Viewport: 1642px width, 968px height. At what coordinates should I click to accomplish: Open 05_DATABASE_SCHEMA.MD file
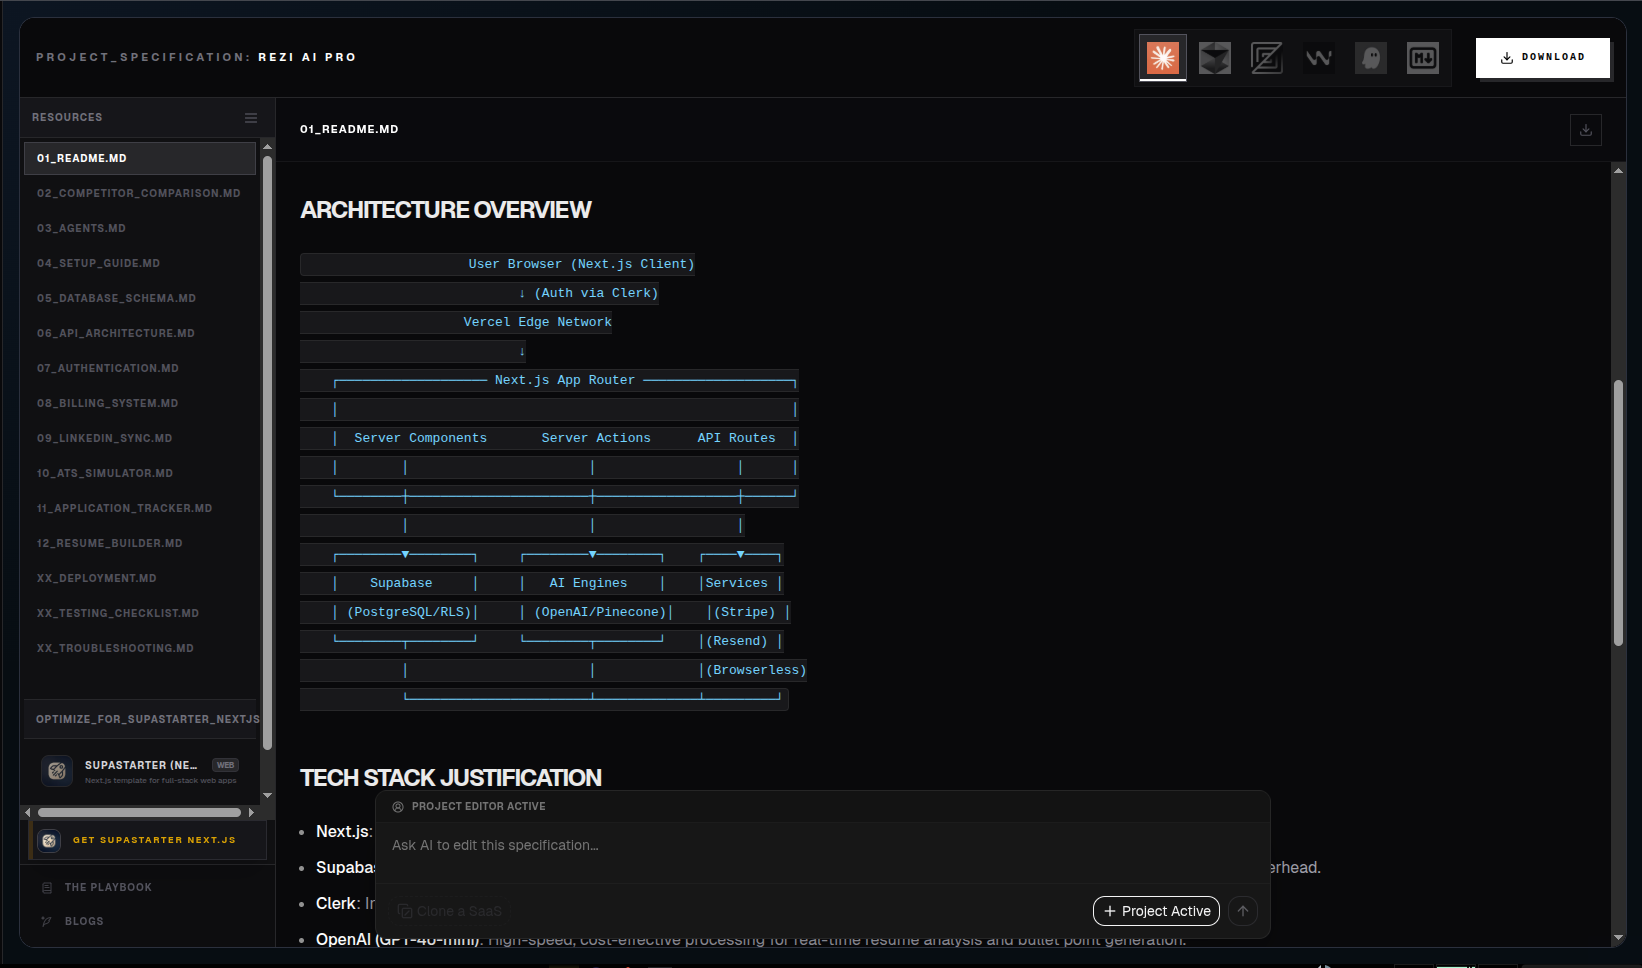click(x=116, y=298)
